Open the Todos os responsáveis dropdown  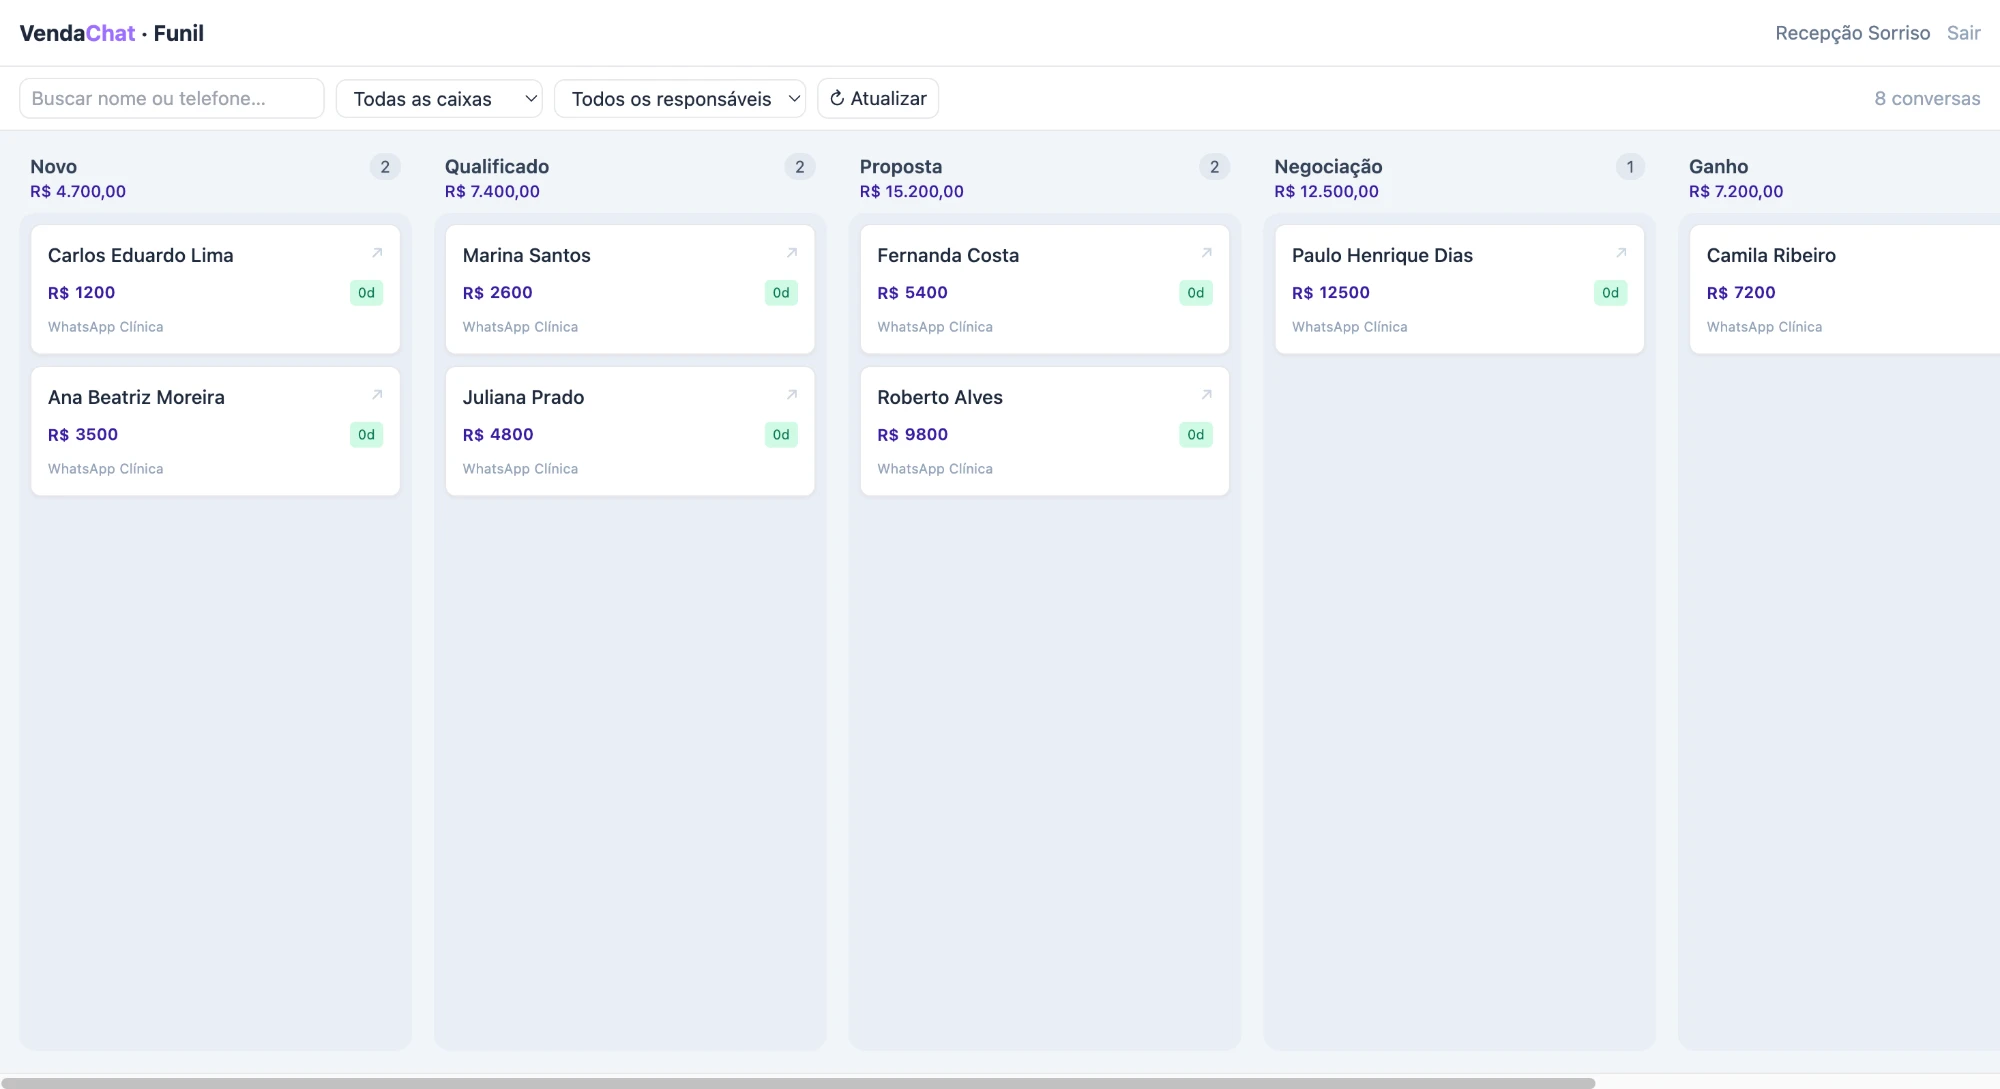coord(680,98)
